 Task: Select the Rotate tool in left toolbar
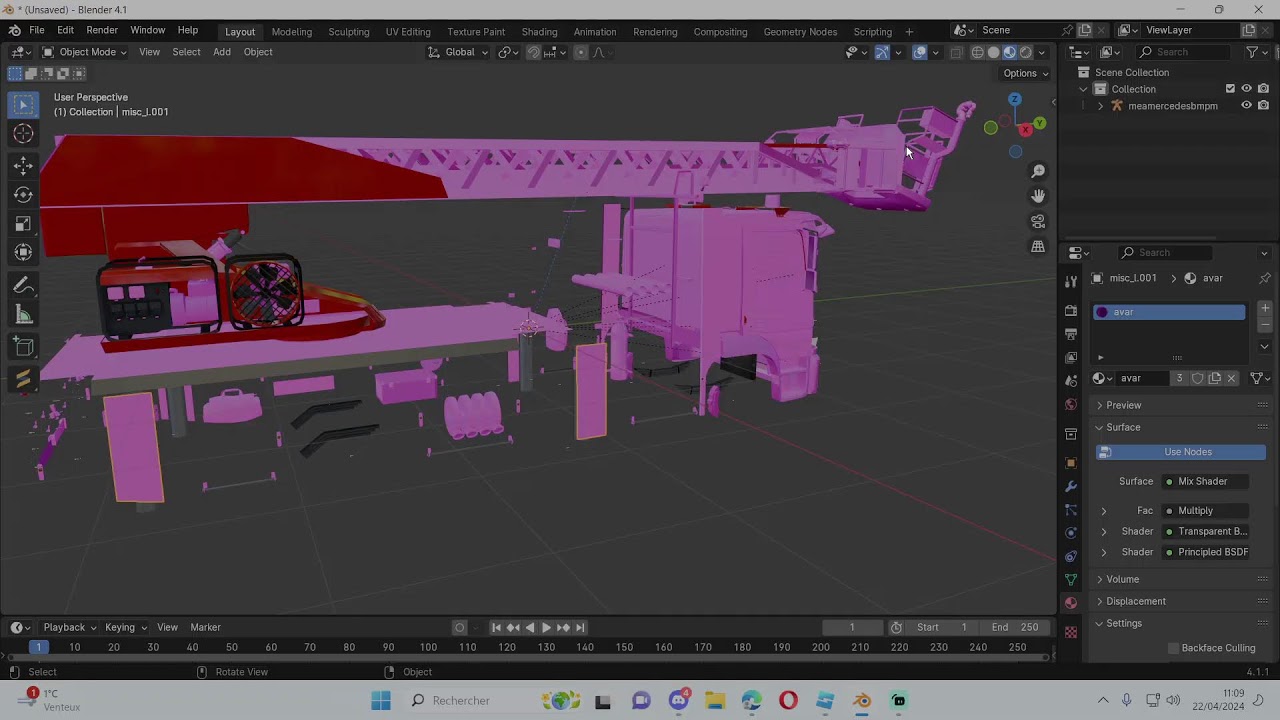[x=23, y=195]
